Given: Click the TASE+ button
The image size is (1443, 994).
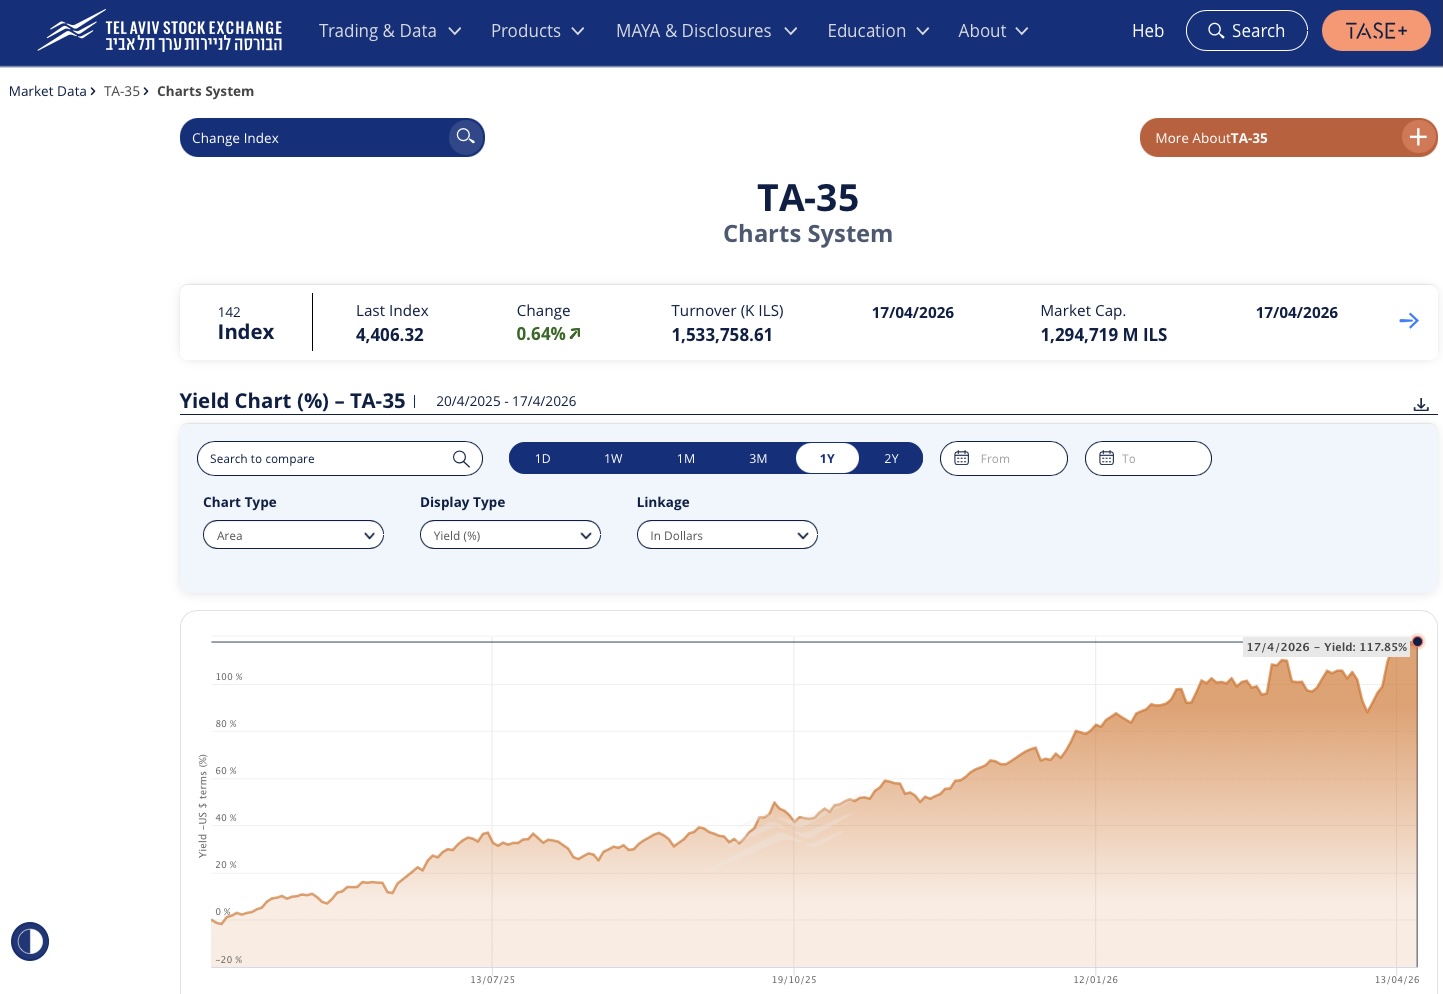Looking at the screenshot, I should tap(1376, 31).
